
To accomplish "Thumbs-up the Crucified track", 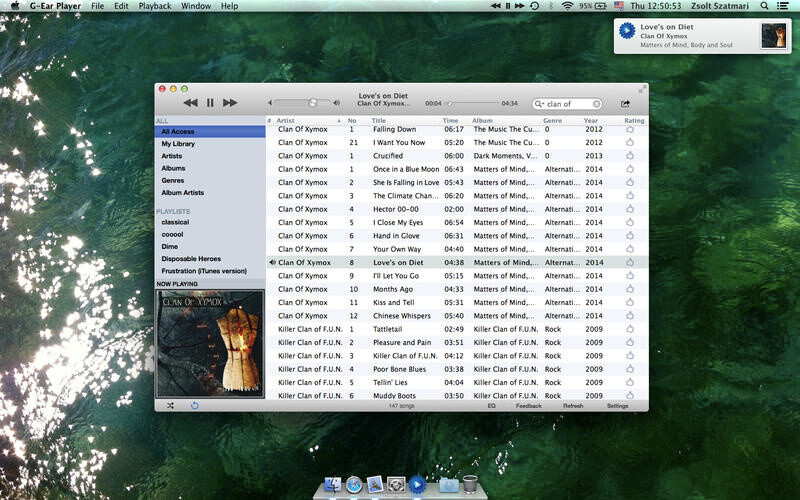I will point(630,156).
